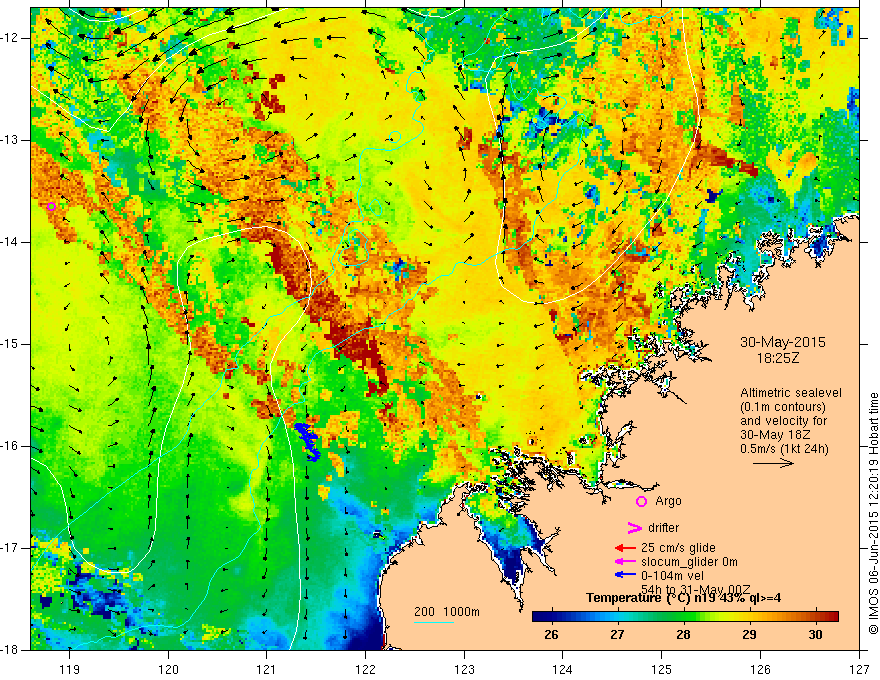Click the longitude axis label 120
The image size is (880, 680).
click(168, 669)
